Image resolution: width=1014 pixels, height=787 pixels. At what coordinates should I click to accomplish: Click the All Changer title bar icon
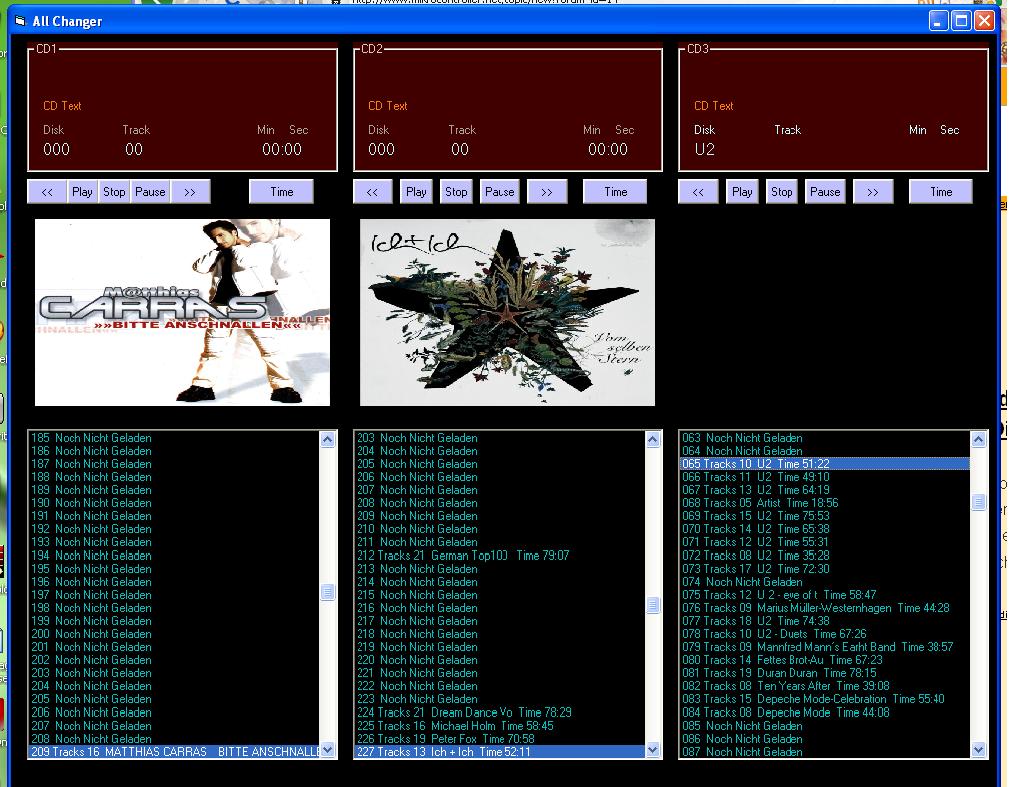(x=20, y=21)
